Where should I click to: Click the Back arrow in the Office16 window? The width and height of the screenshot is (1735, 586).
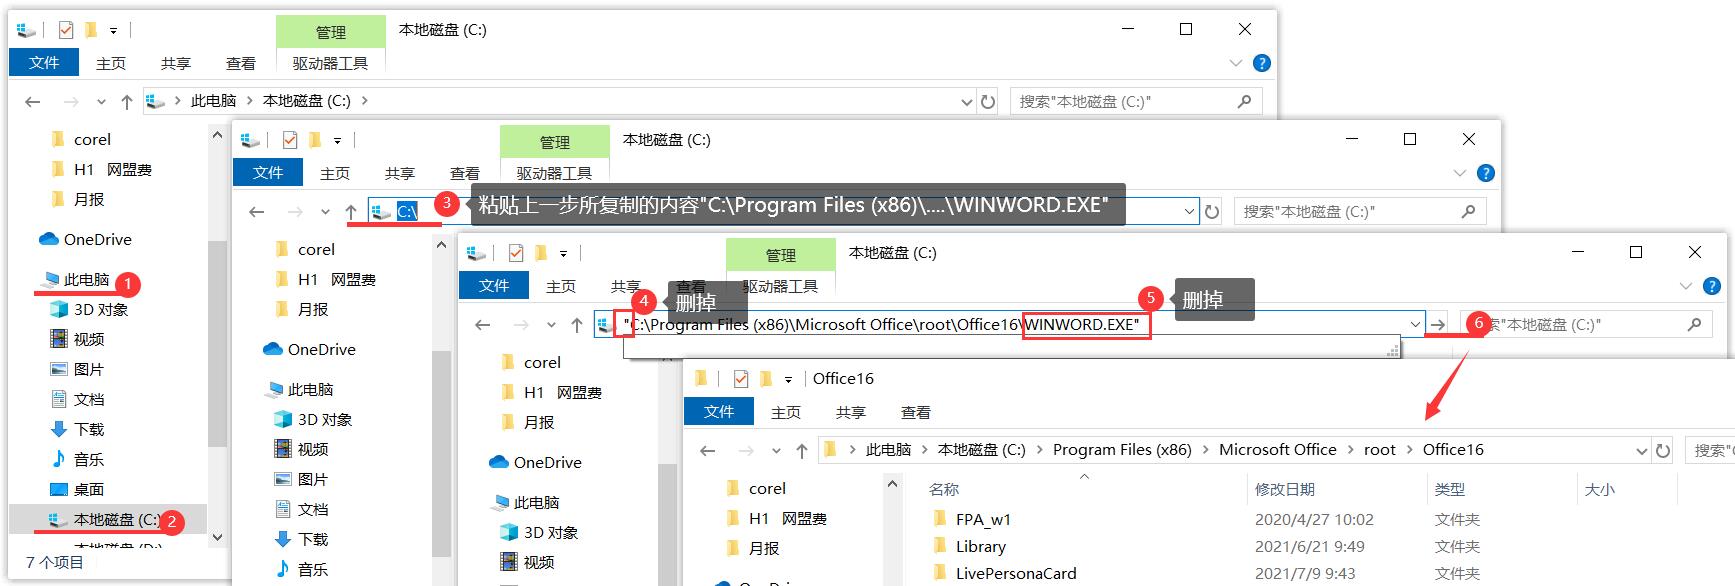point(708,451)
